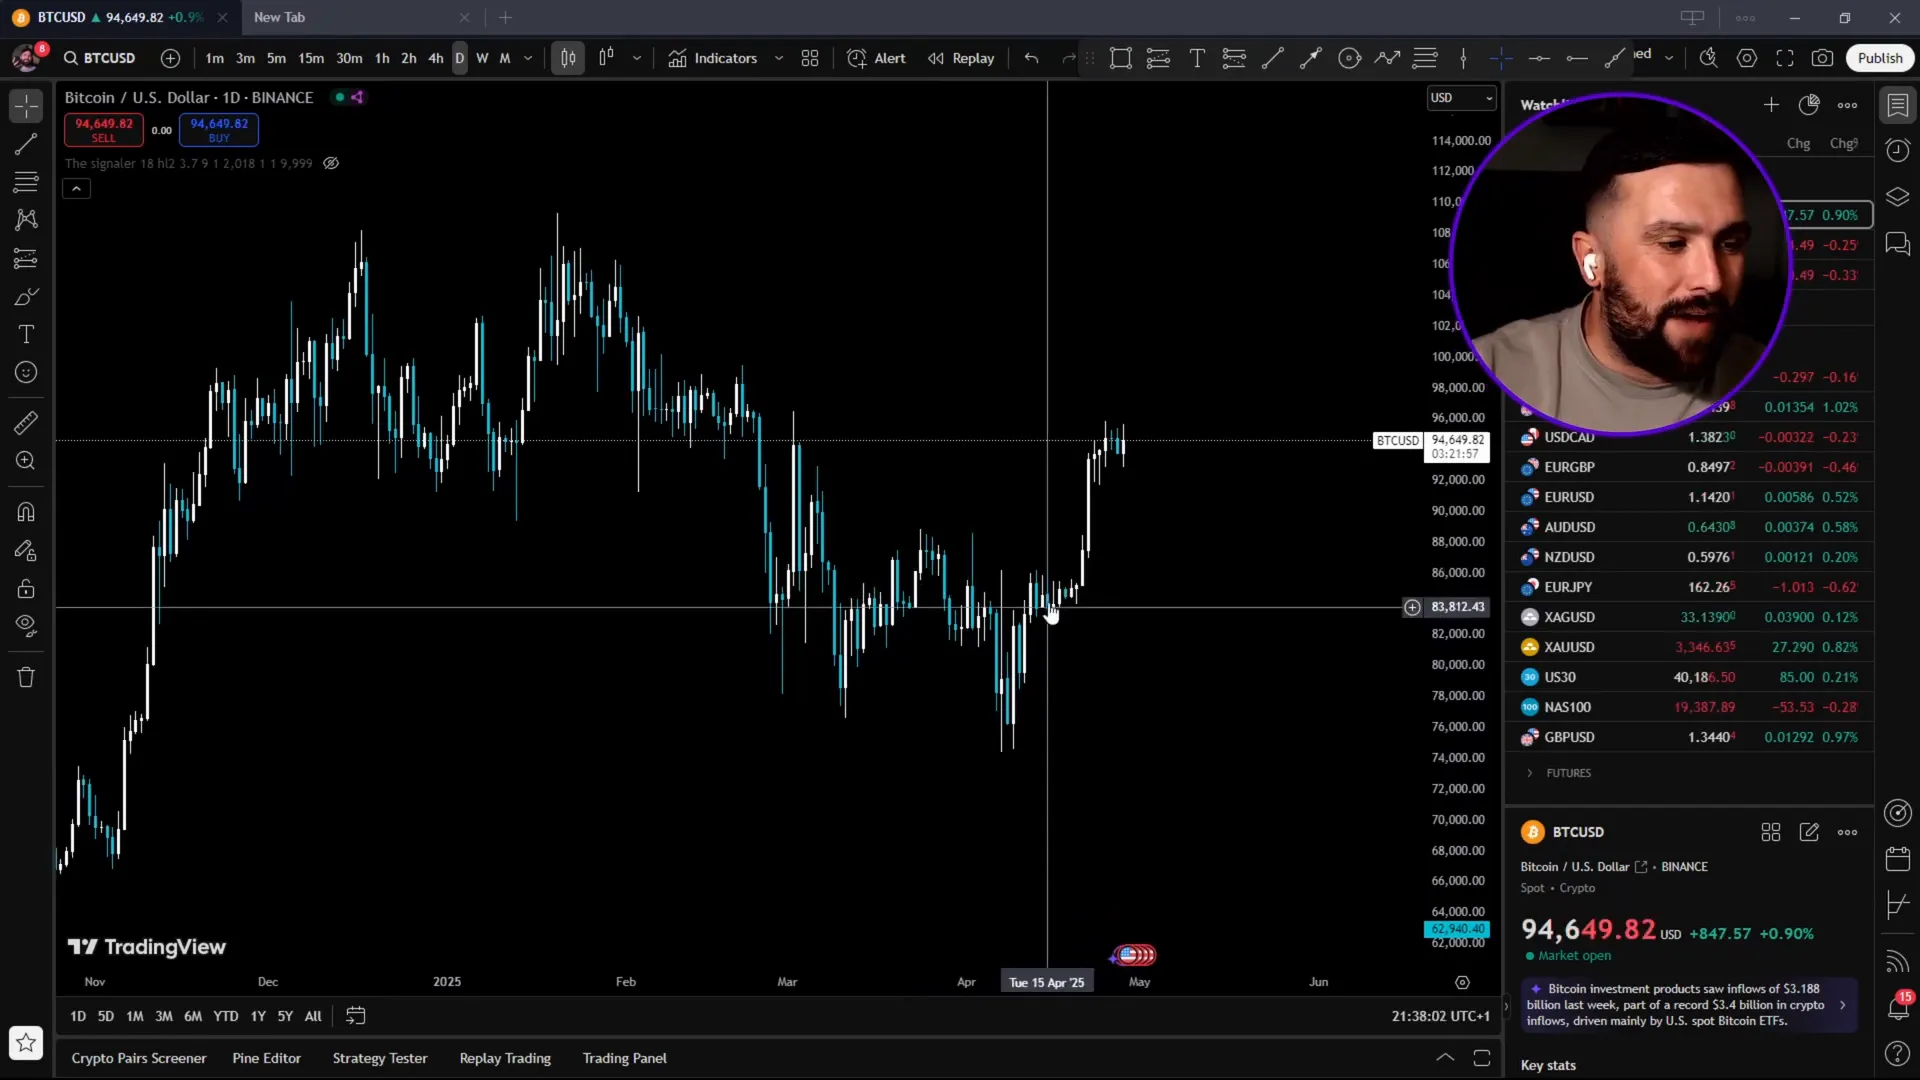Enter fullscreen mode

(1785, 58)
